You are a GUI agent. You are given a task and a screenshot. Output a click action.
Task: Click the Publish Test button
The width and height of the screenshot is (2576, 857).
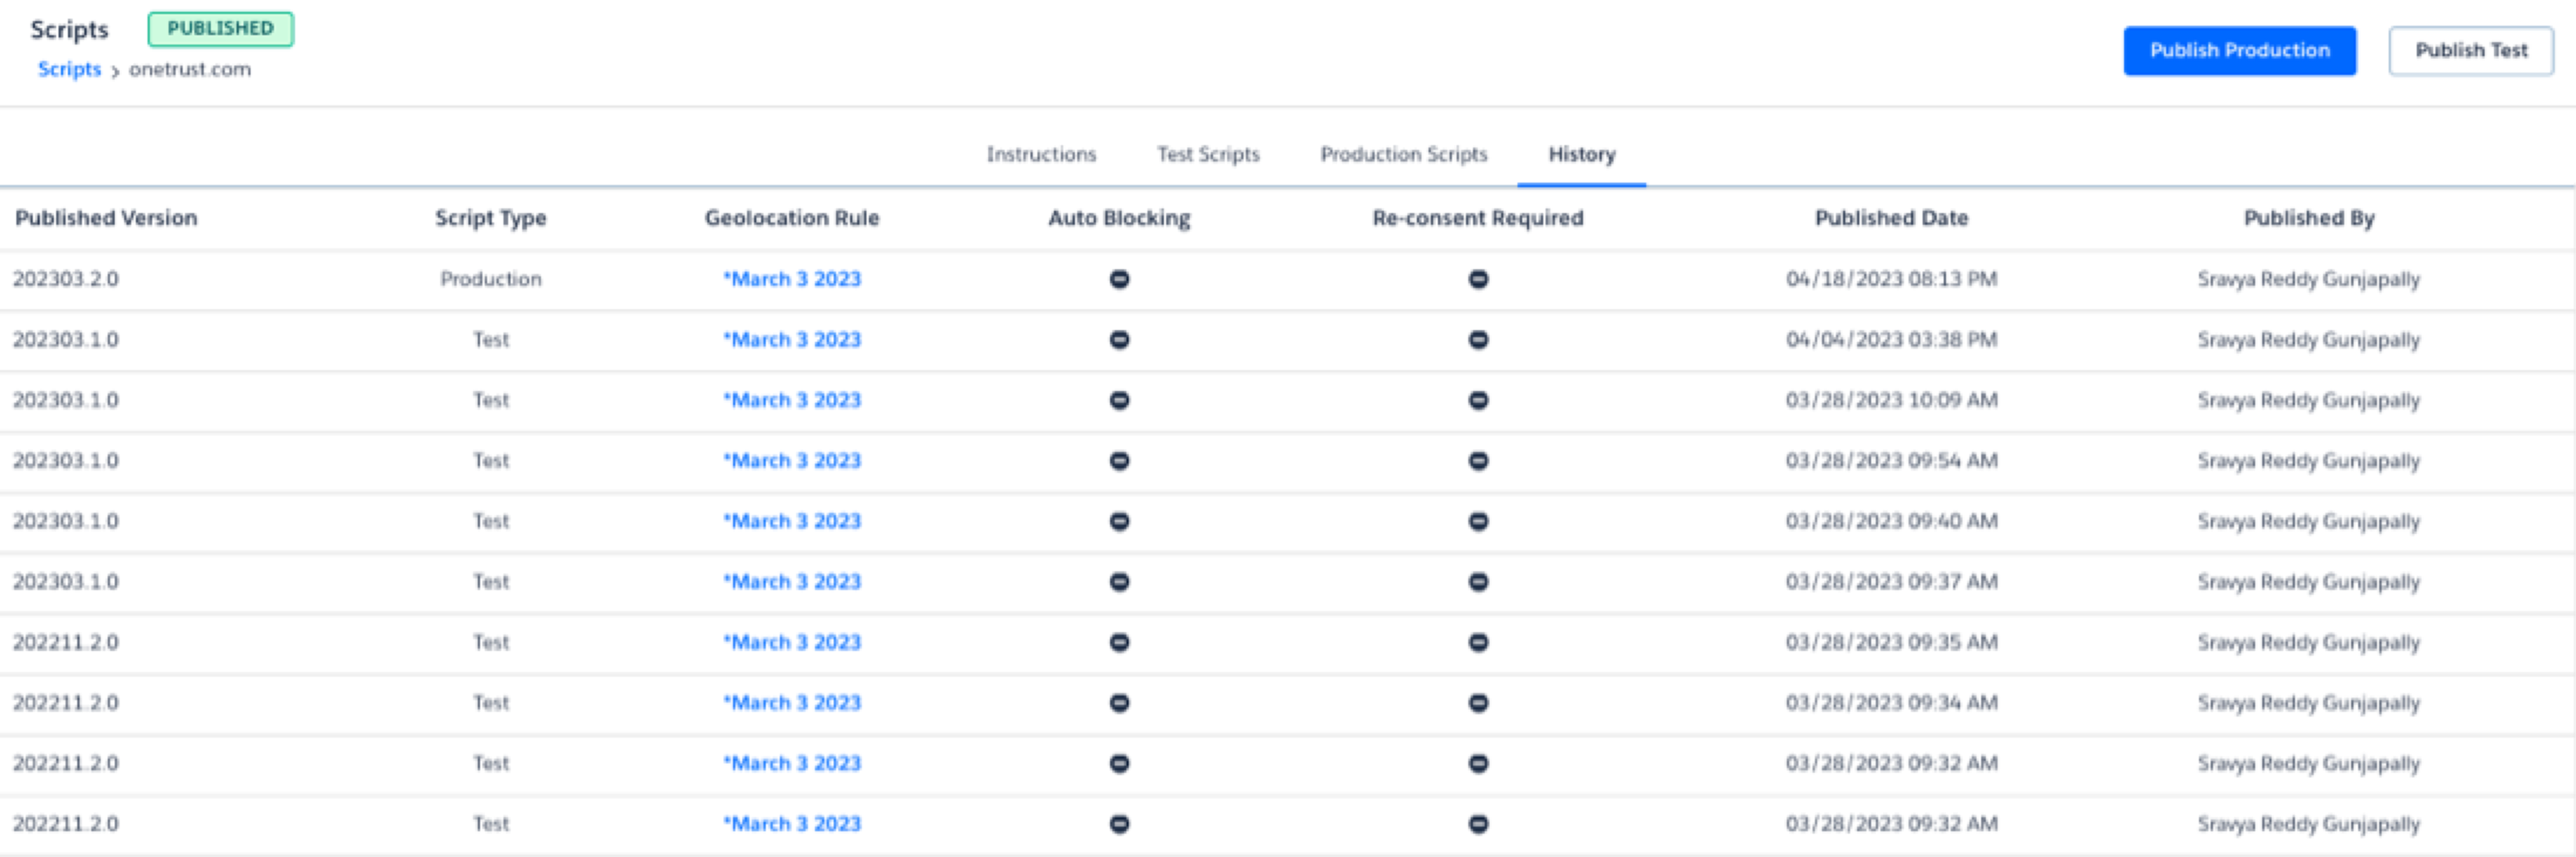coord(2470,50)
